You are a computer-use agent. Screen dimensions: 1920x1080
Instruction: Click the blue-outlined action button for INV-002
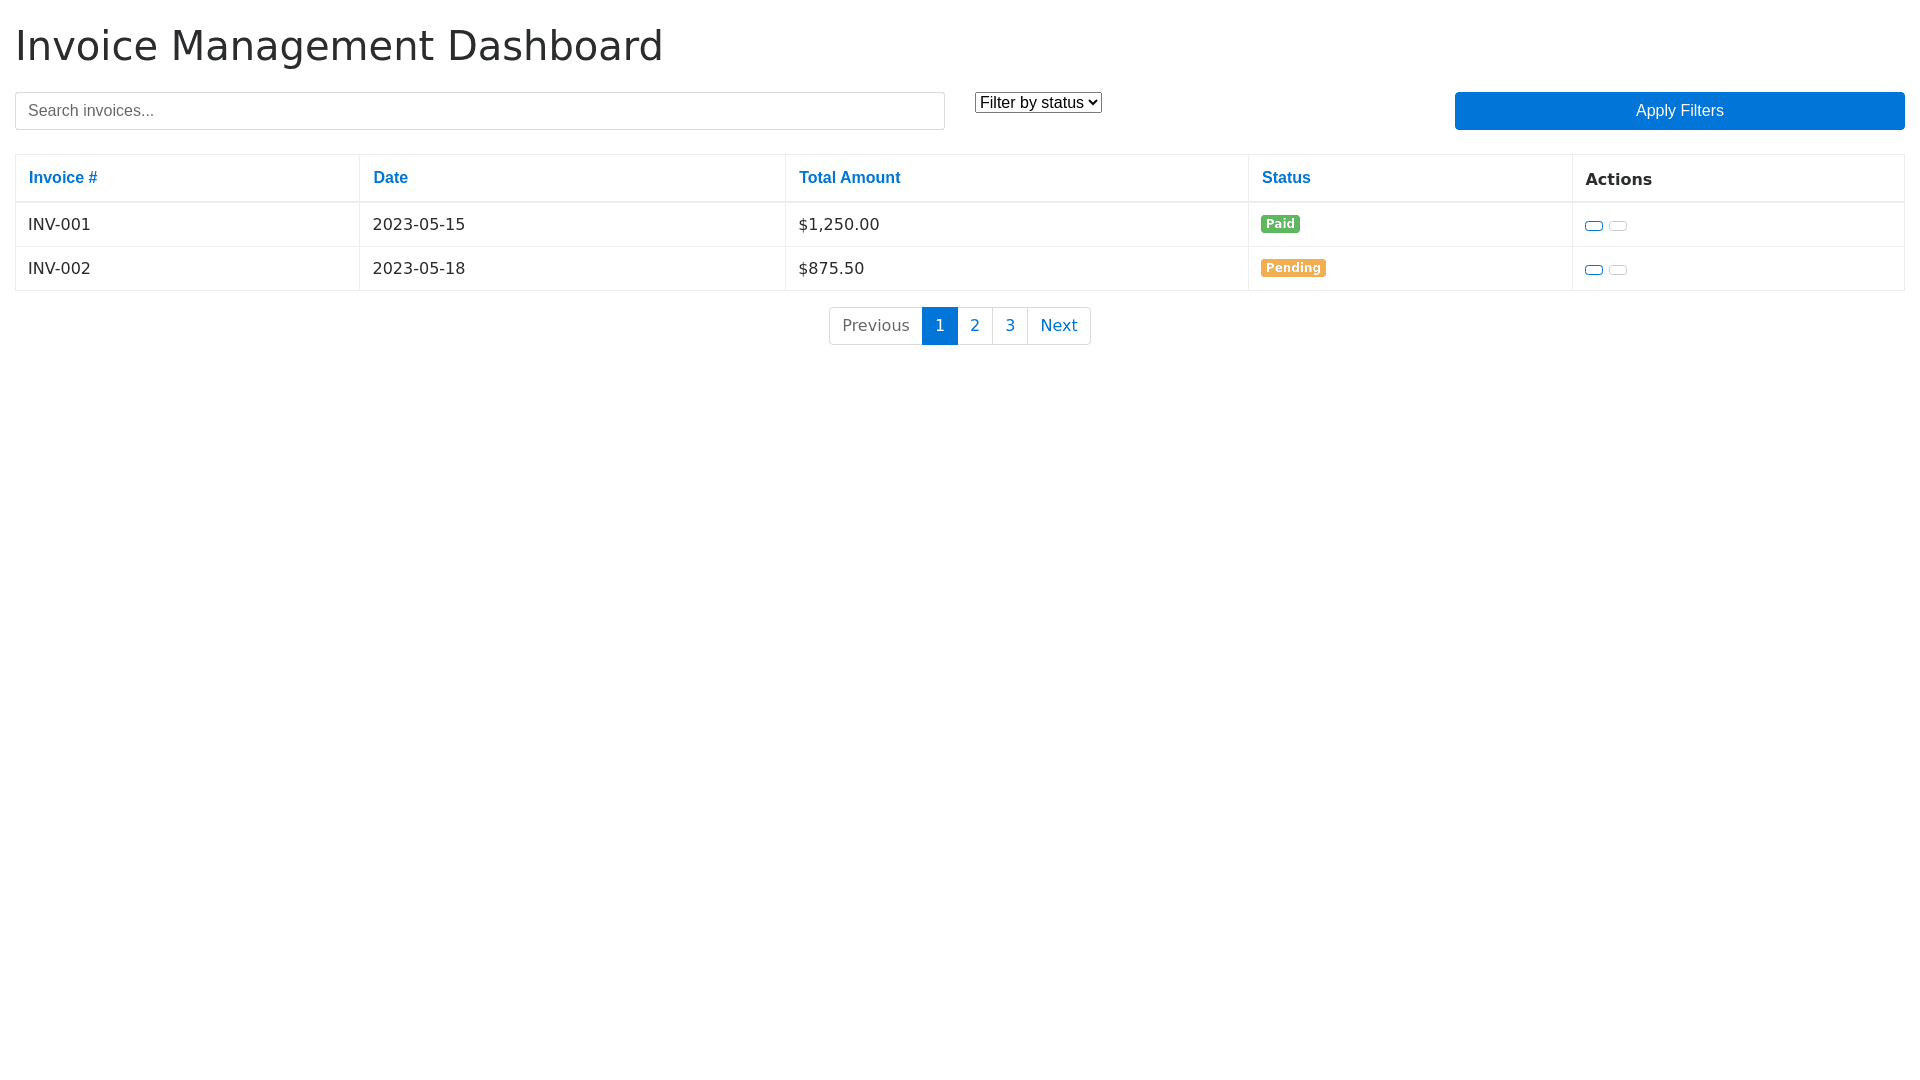pos(1593,270)
